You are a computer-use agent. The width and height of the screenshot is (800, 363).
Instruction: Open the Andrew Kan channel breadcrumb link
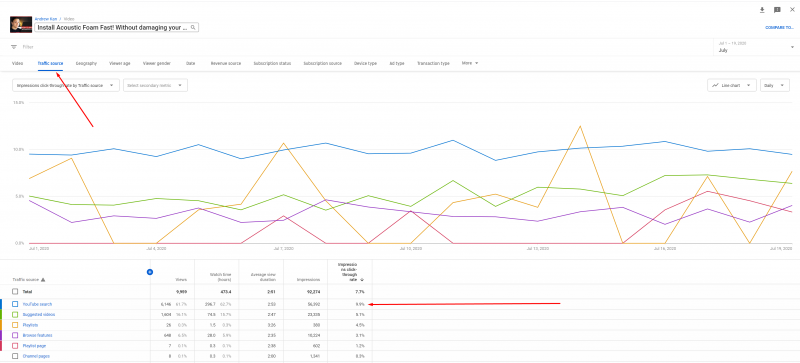coord(46,18)
